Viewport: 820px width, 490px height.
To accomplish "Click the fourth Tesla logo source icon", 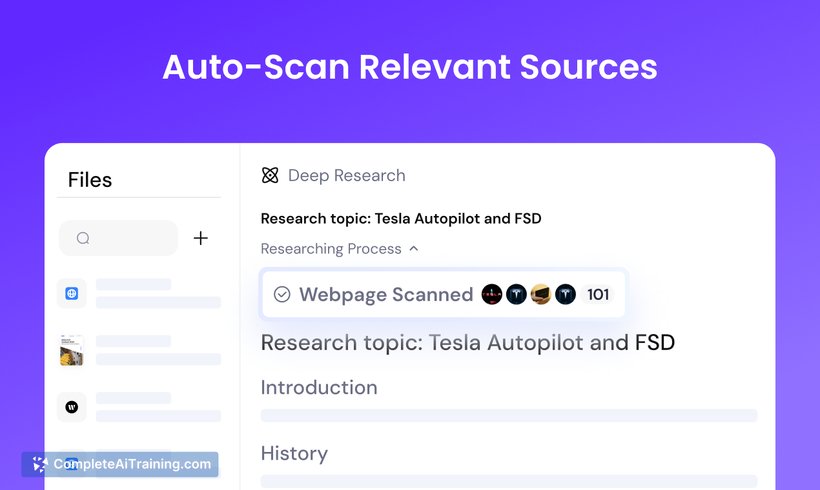I will click(x=565, y=294).
